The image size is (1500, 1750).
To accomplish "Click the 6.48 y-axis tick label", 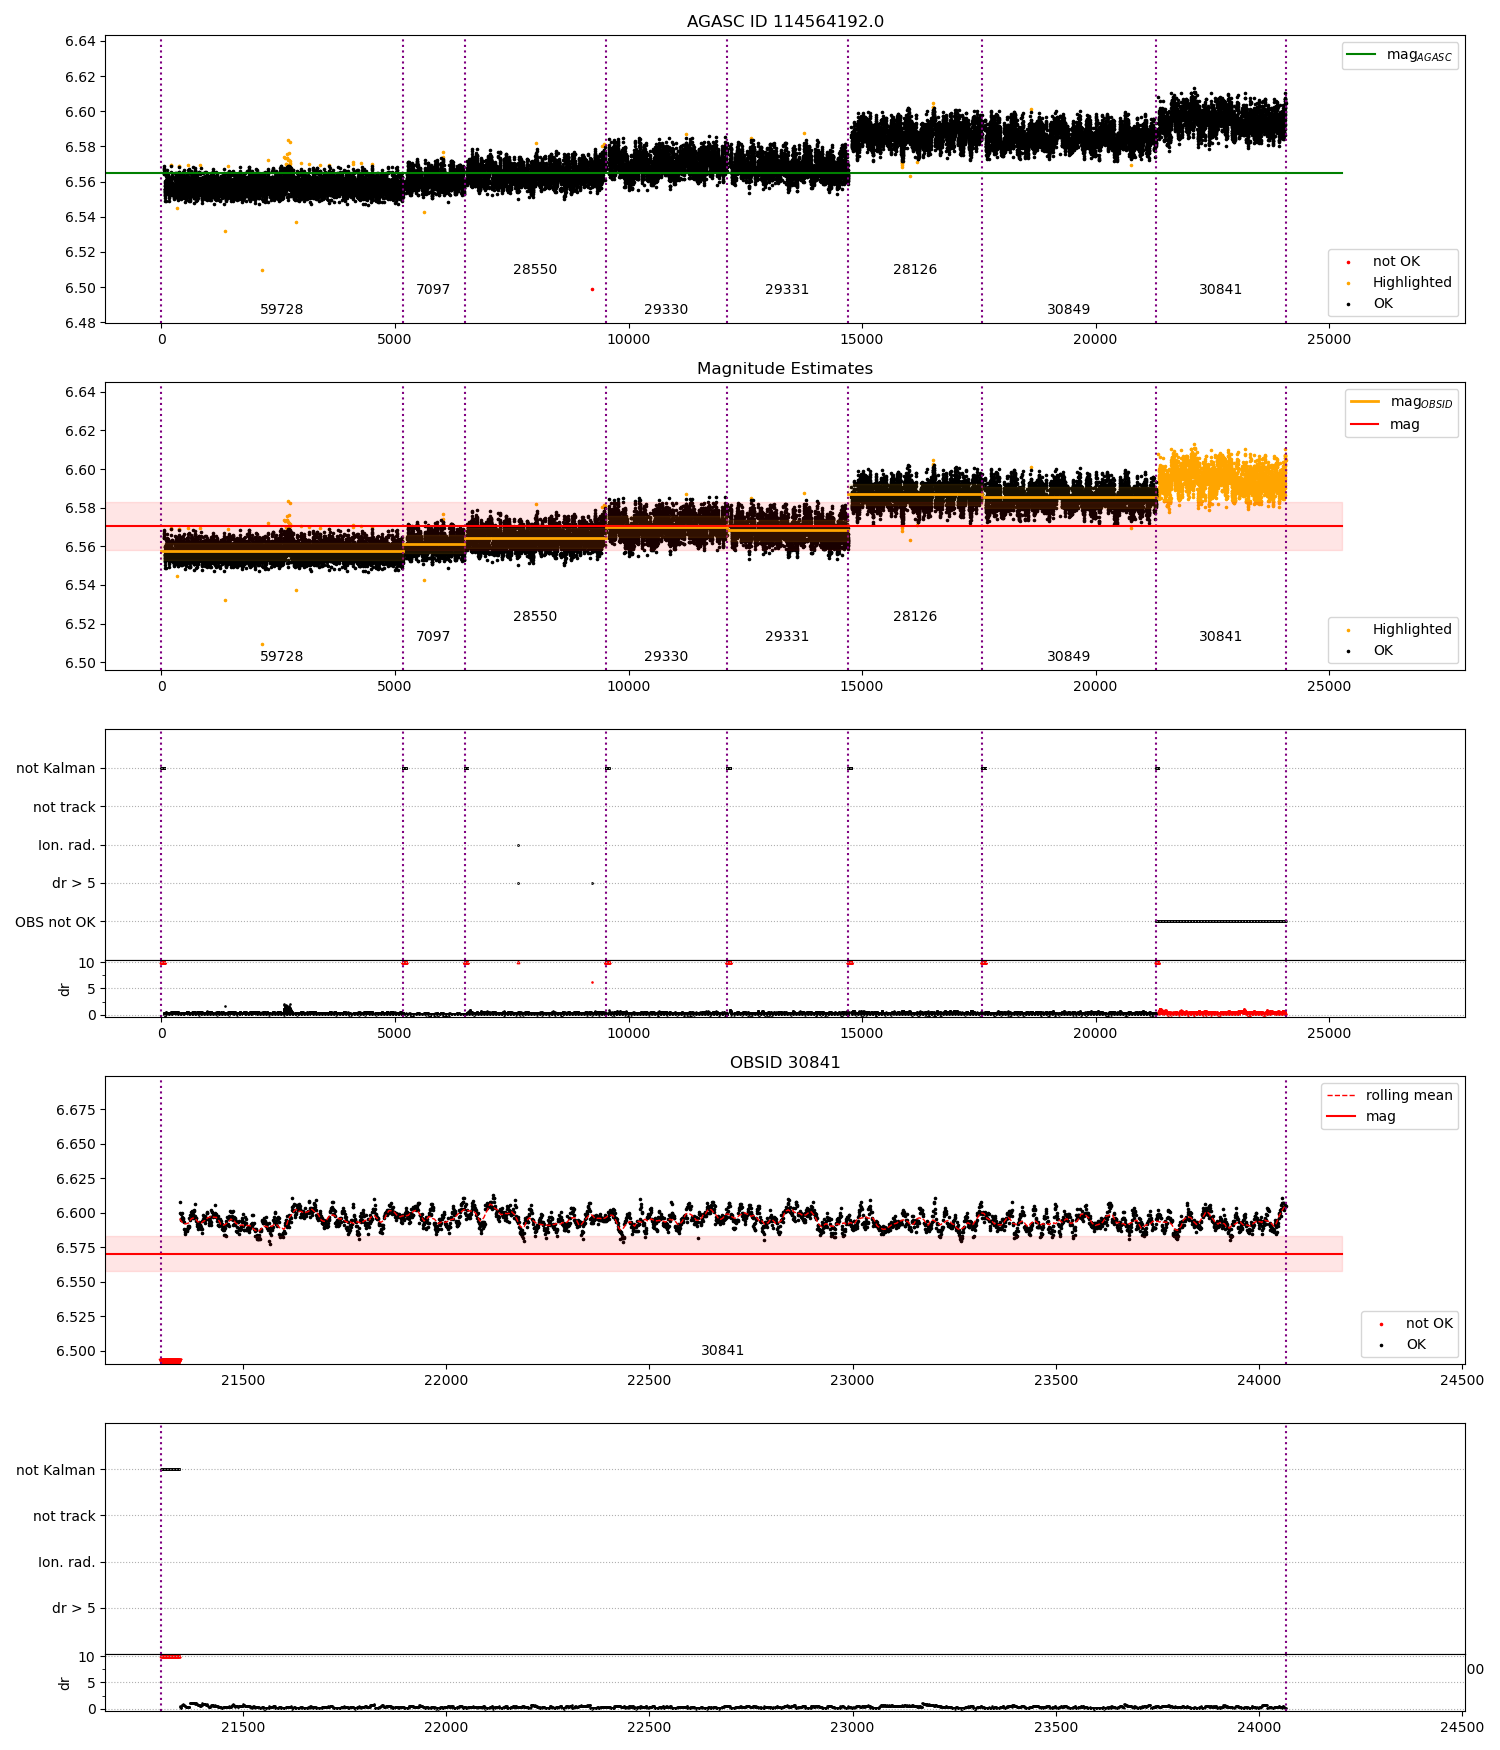I will point(80,323).
